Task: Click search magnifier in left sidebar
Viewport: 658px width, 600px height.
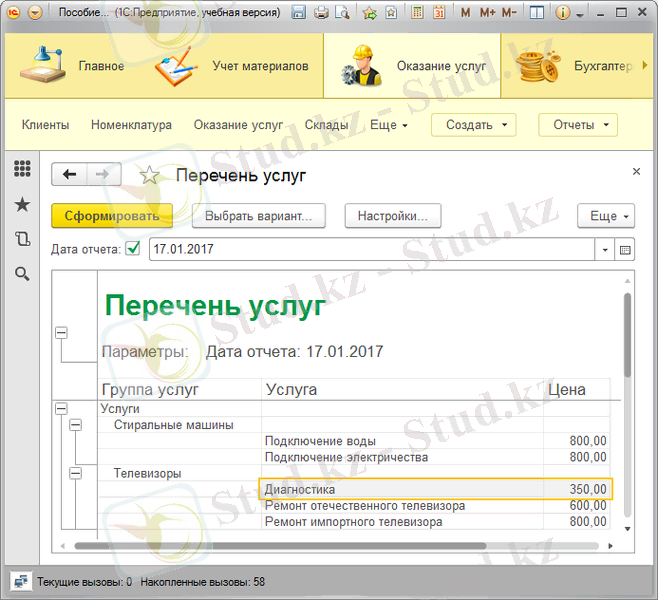Action: (22, 273)
